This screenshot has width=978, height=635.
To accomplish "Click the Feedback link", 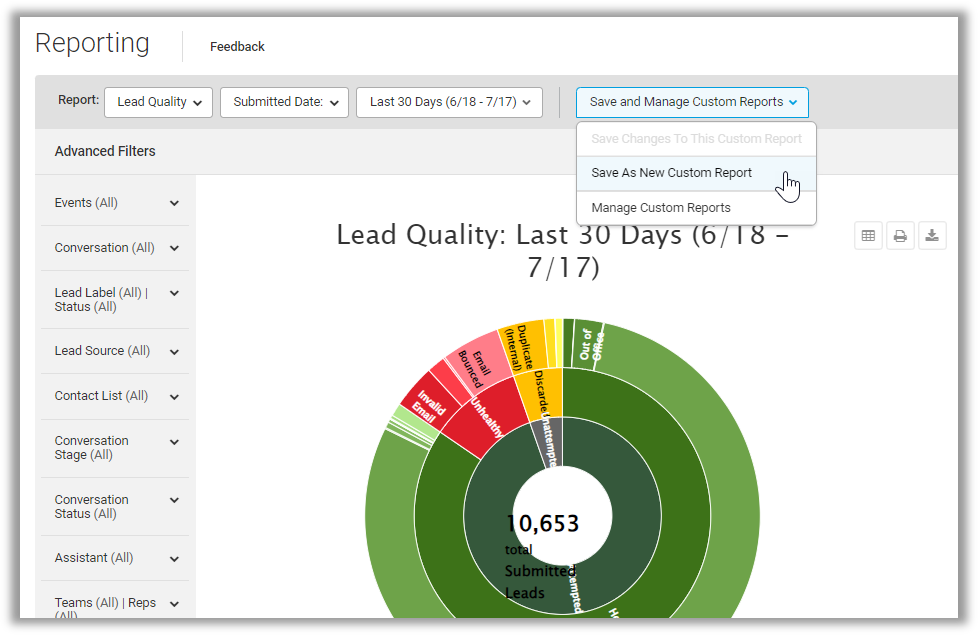I will pyautogui.click(x=237, y=47).
